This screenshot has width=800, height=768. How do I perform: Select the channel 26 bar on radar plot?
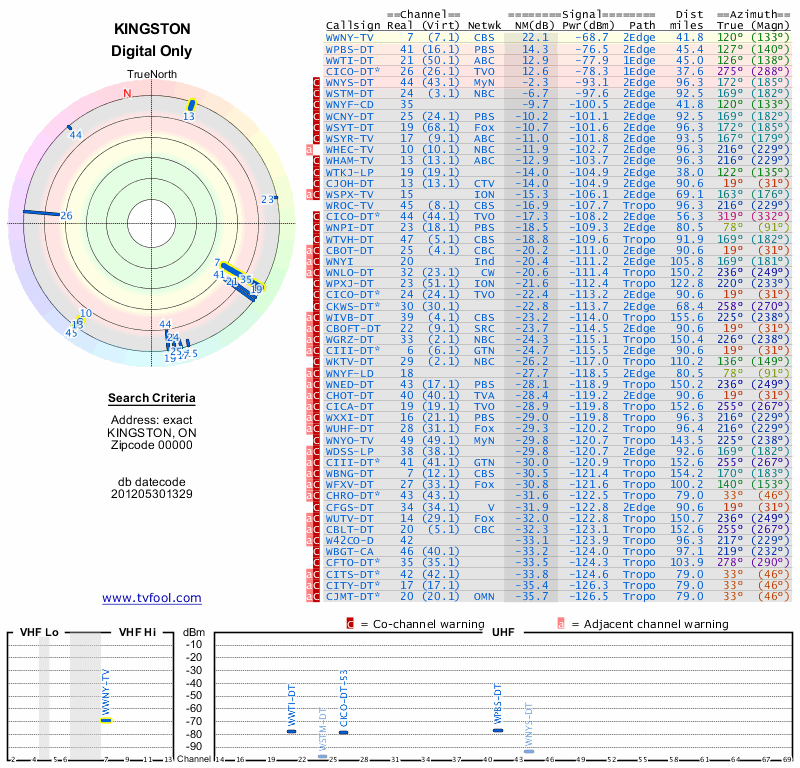pos(42,213)
